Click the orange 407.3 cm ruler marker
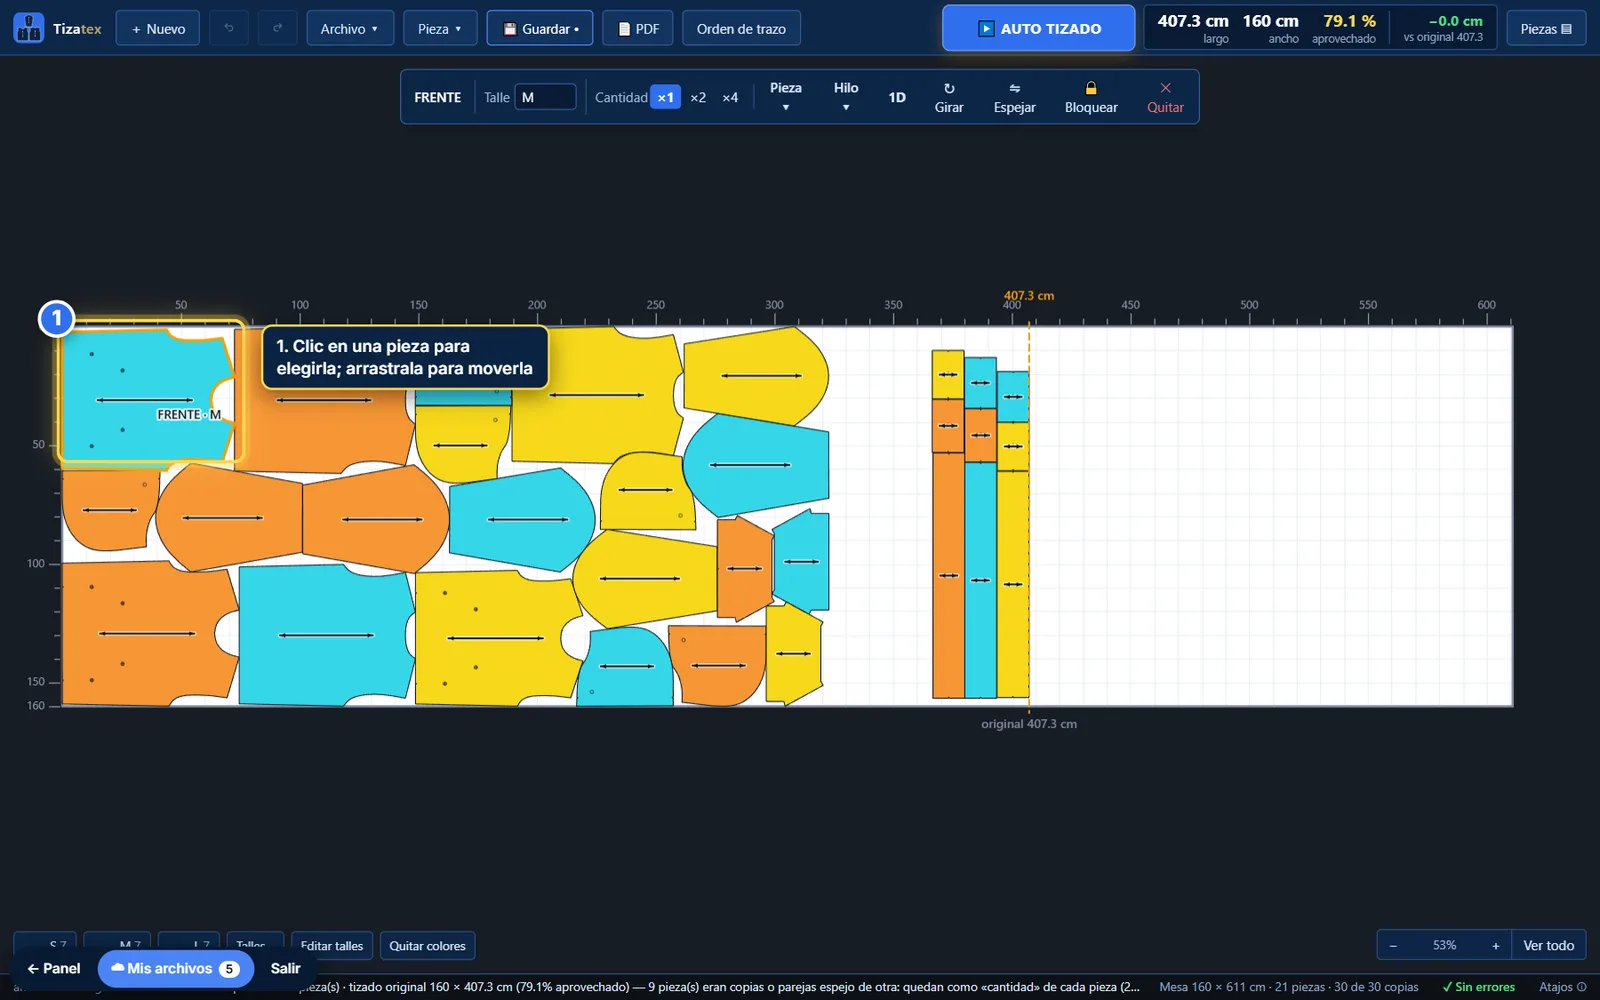The width and height of the screenshot is (1600, 1000). tap(1029, 296)
